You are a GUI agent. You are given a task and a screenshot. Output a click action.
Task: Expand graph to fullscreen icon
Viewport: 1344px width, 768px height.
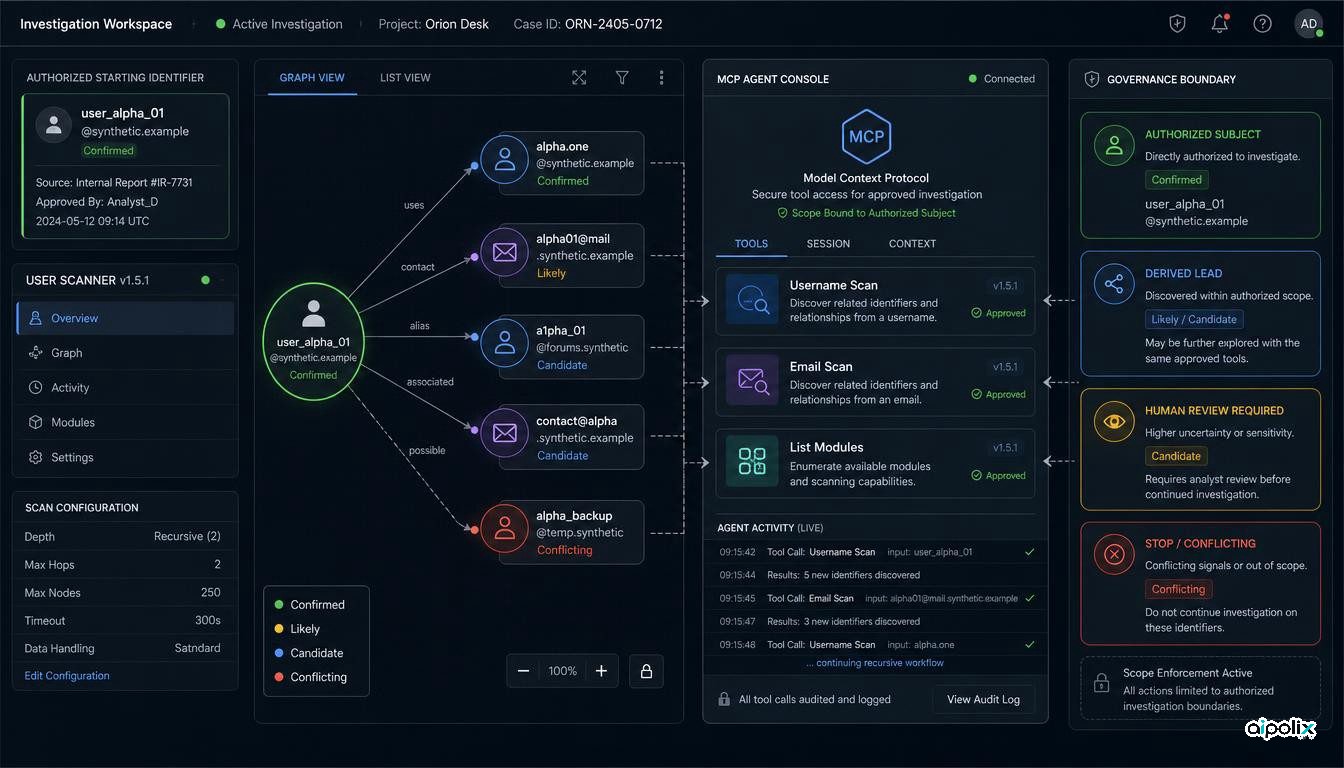point(579,78)
